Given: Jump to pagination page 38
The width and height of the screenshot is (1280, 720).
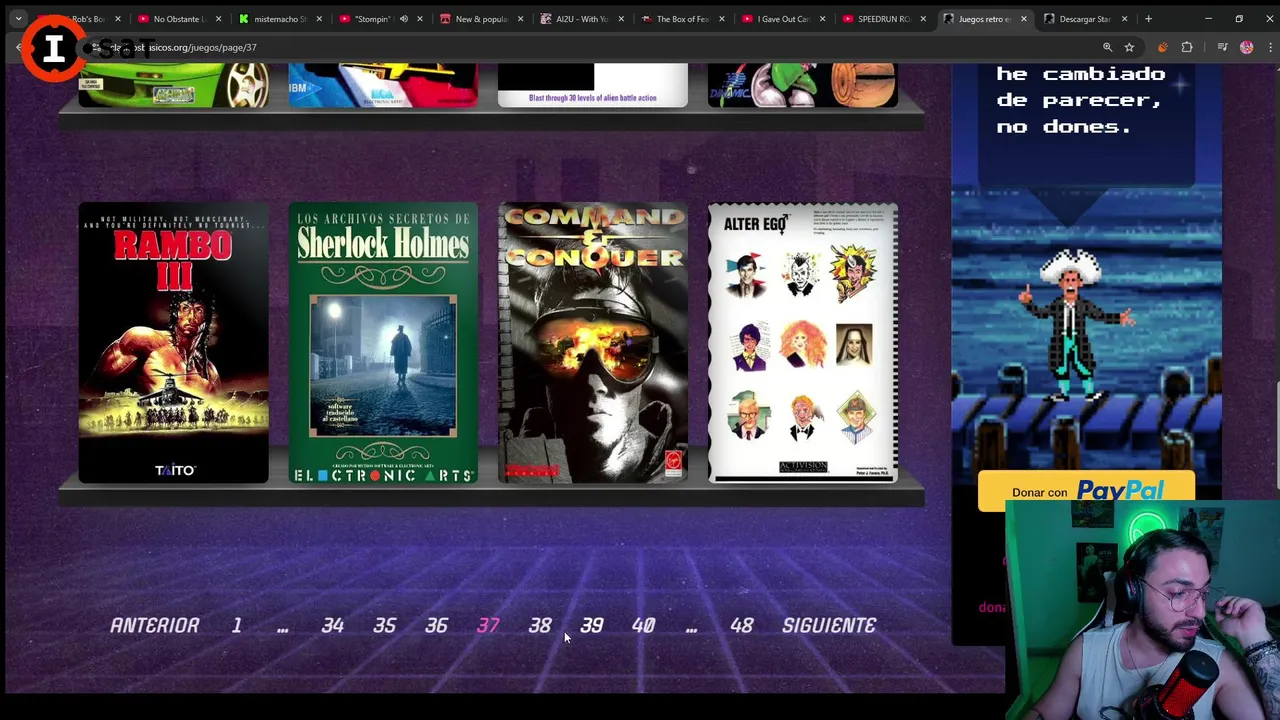Looking at the screenshot, I should pyautogui.click(x=540, y=625).
